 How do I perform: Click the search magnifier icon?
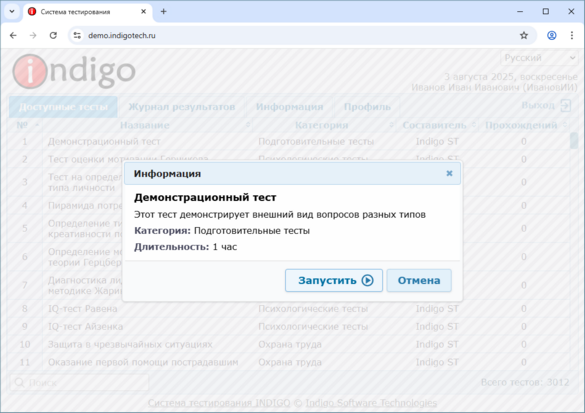[19, 382]
